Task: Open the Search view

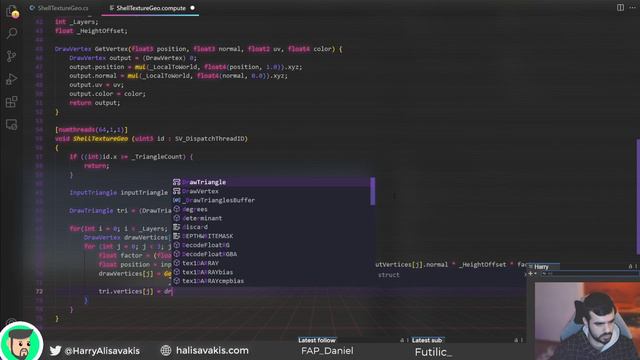Action: pos(12,33)
